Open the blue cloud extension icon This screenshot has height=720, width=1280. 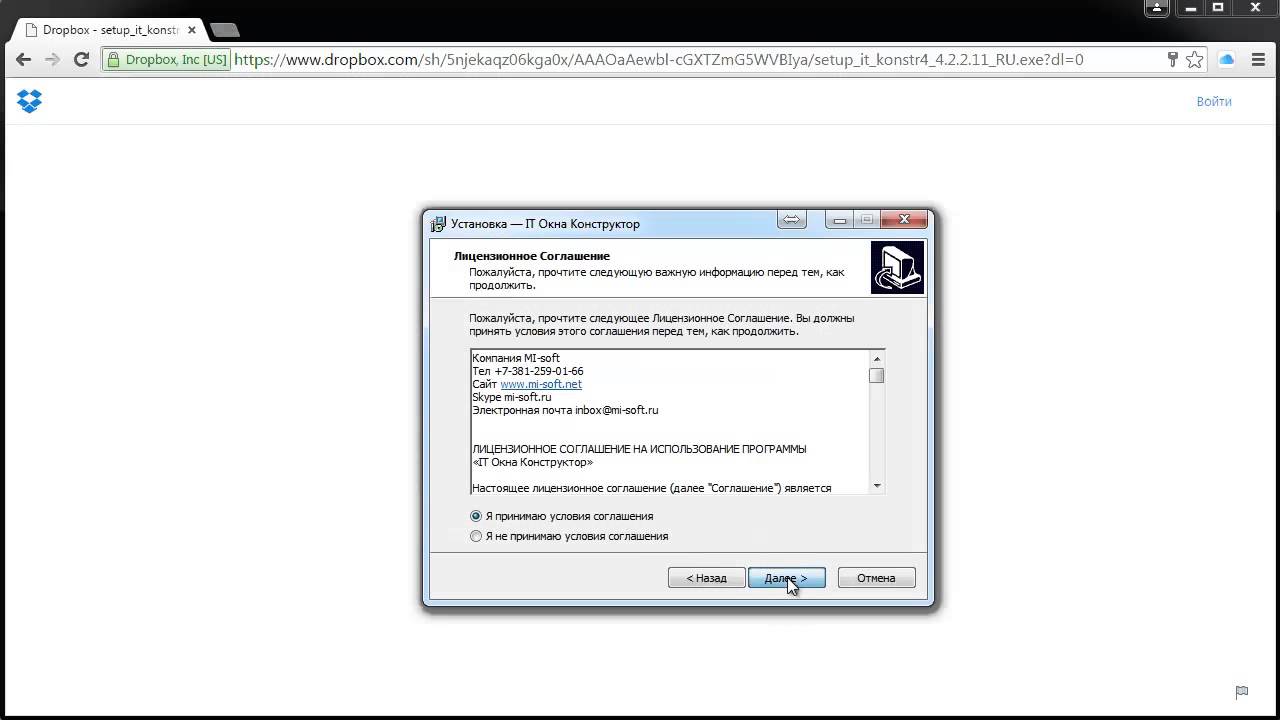coord(1227,60)
